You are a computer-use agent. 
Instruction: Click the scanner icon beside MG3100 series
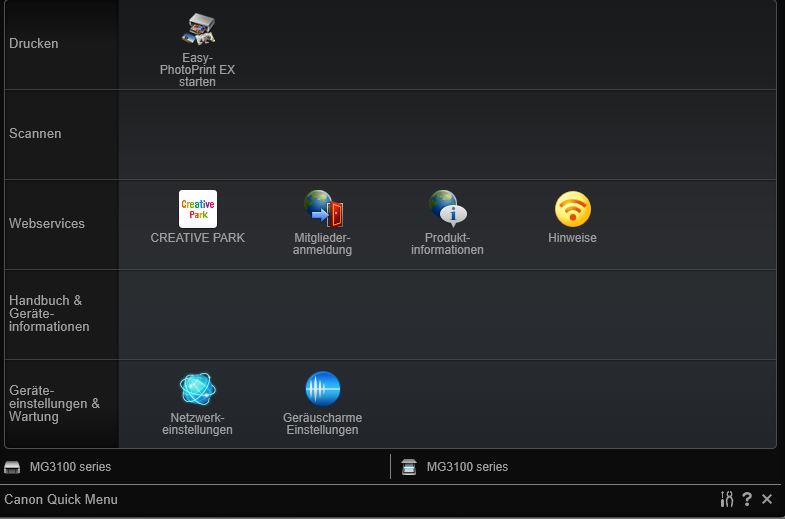(x=409, y=467)
